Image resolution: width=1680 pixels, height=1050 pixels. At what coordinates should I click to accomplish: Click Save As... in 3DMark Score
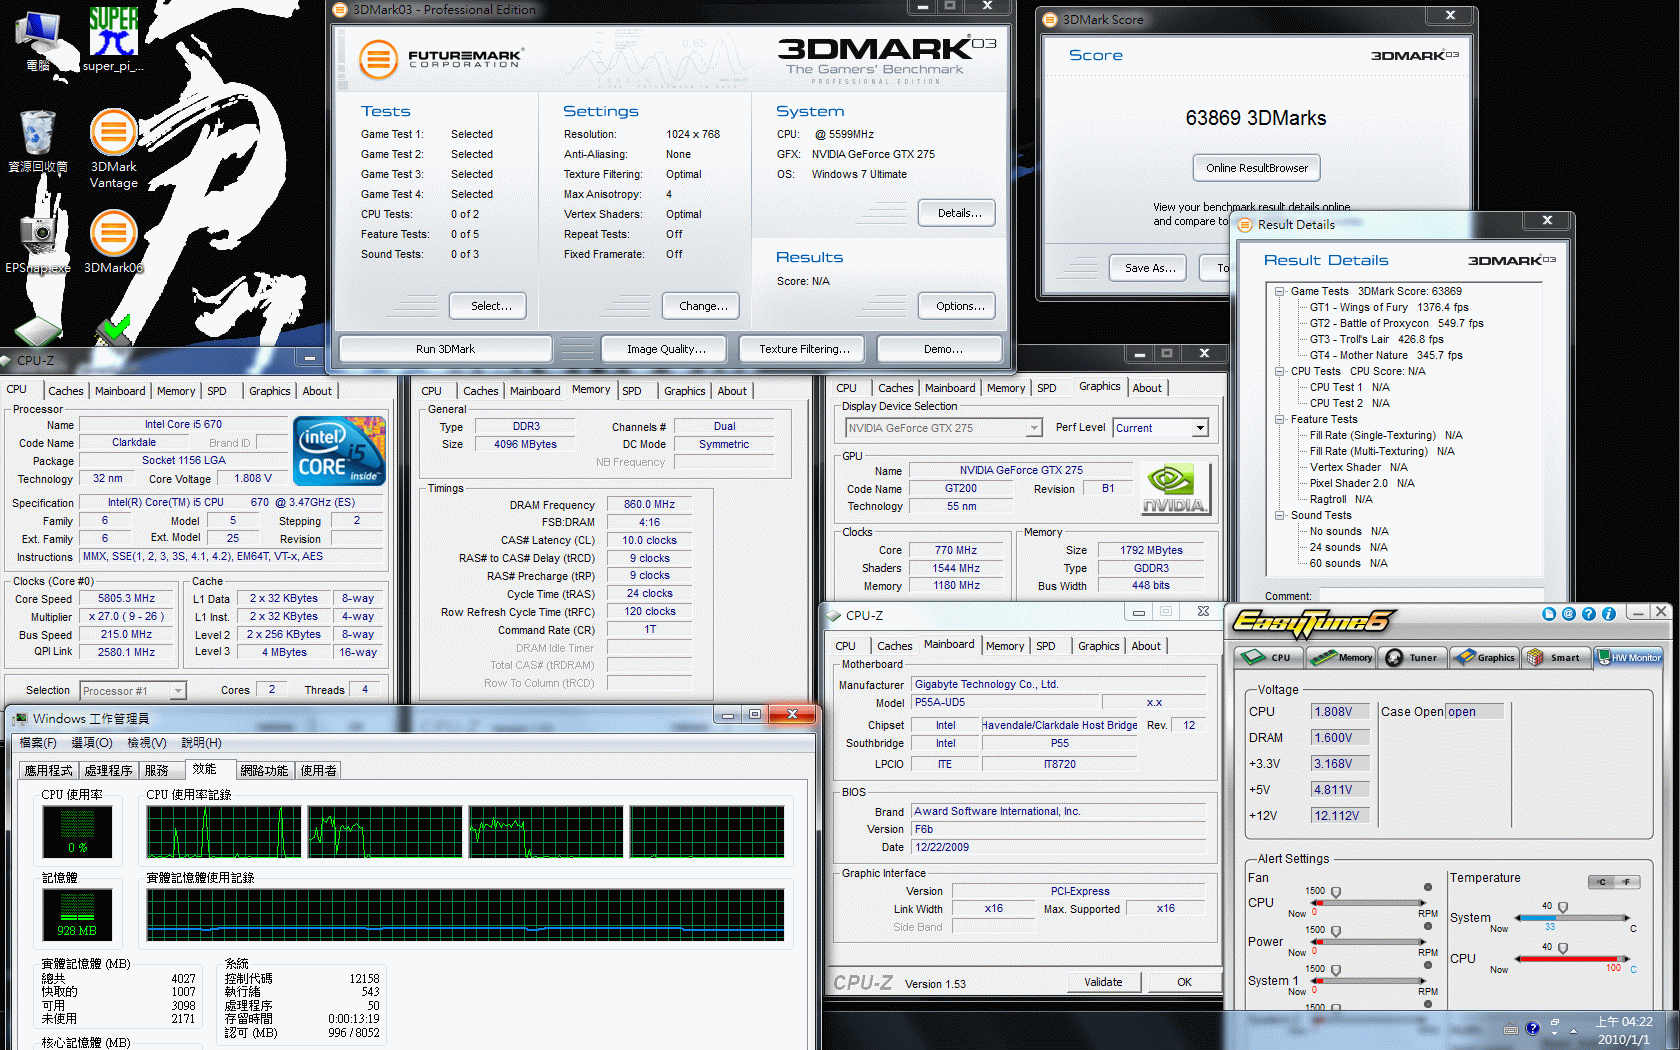click(1149, 268)
